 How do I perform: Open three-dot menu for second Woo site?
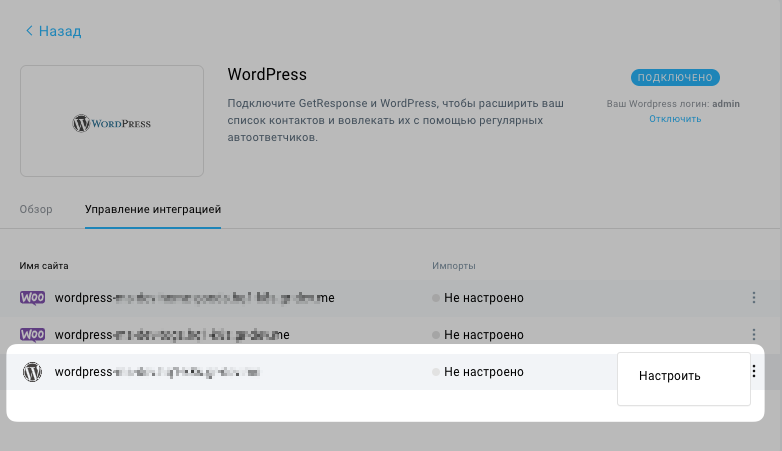(754, 334)
